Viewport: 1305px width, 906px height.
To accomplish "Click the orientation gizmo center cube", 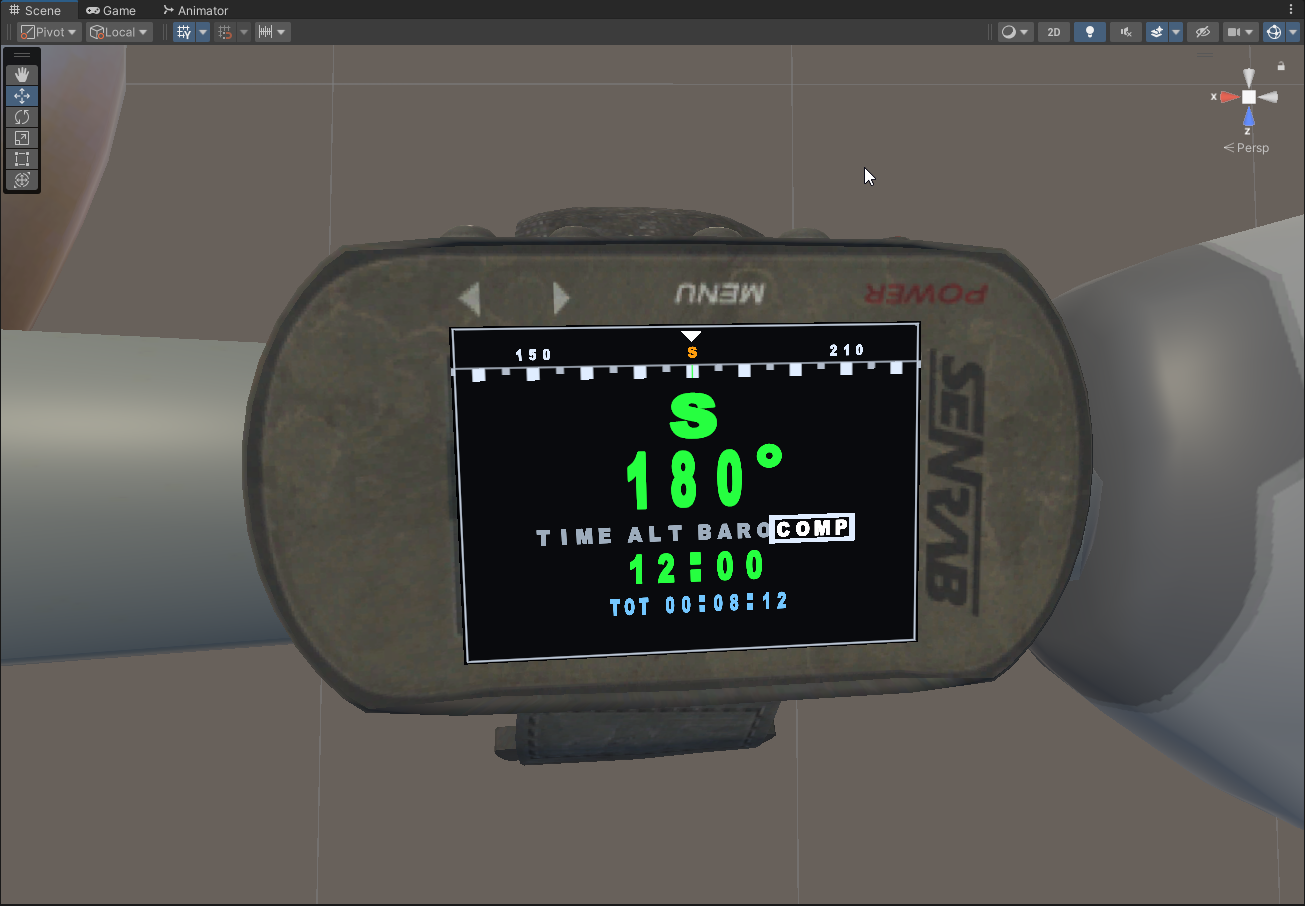I will (1249, 97).
